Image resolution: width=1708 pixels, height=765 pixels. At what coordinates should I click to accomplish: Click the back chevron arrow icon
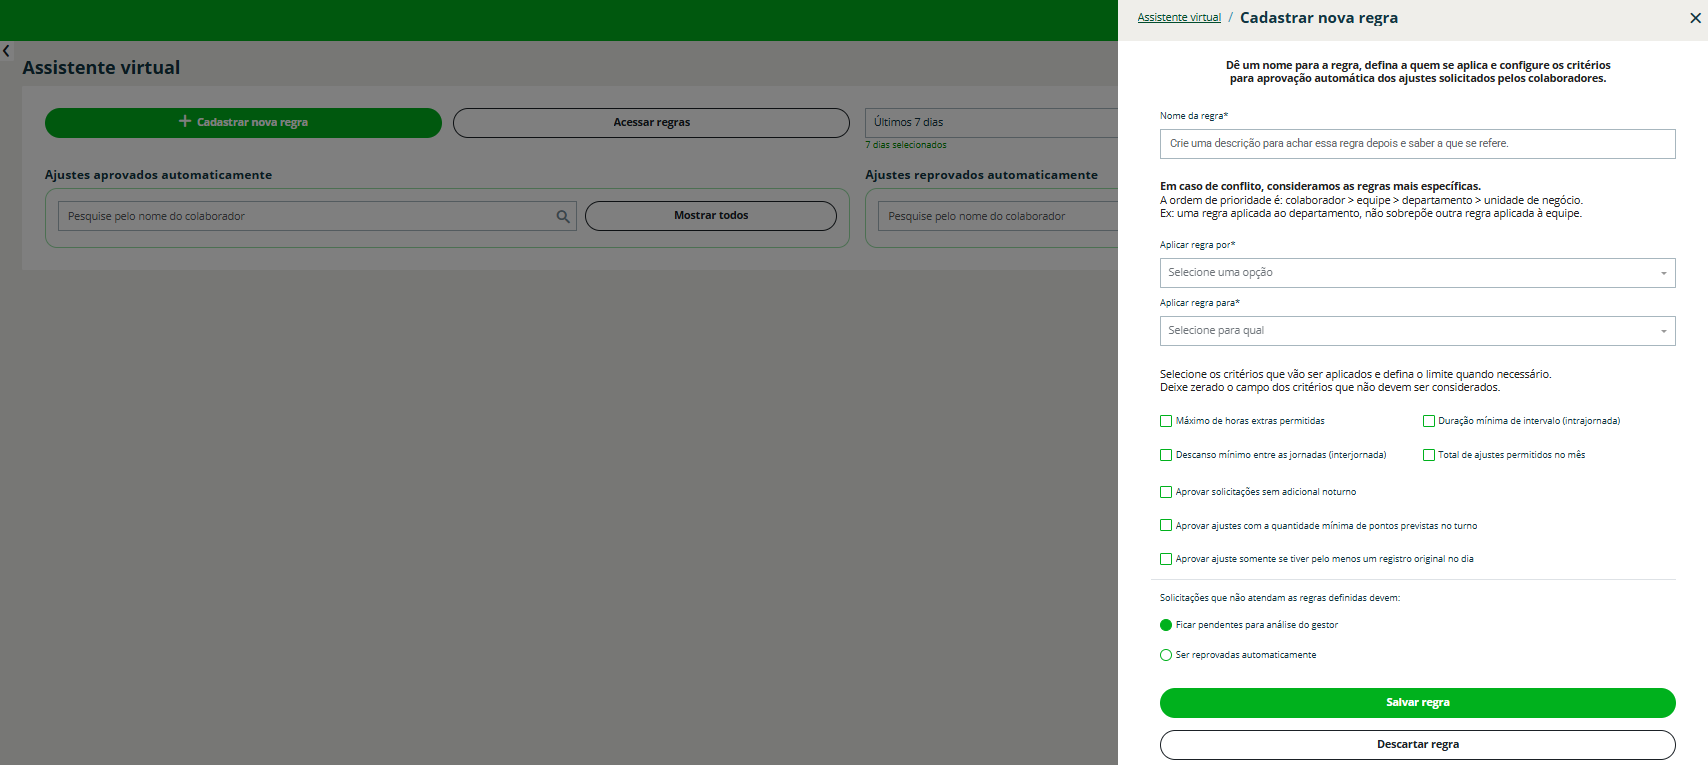(6, 51)
